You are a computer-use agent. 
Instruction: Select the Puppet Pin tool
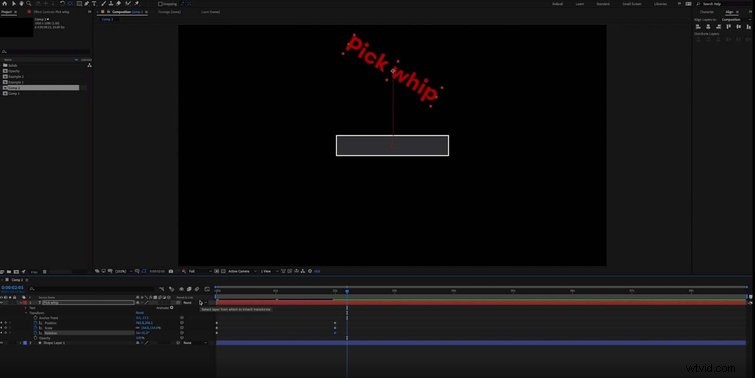(136, 3)
